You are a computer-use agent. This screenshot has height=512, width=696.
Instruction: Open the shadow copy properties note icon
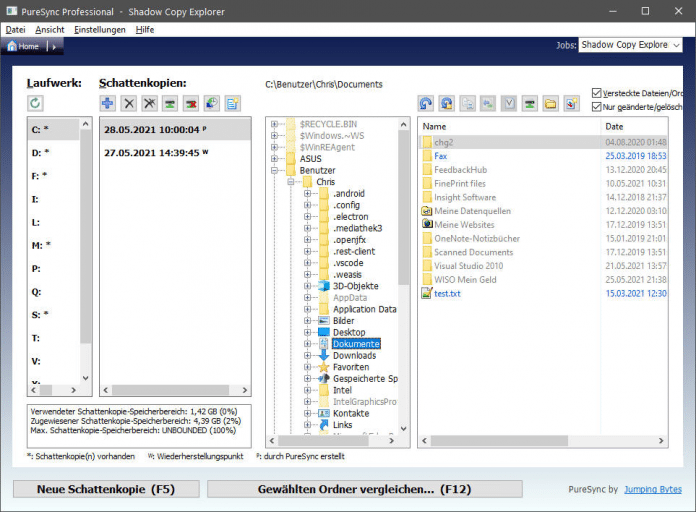[233, 103]
